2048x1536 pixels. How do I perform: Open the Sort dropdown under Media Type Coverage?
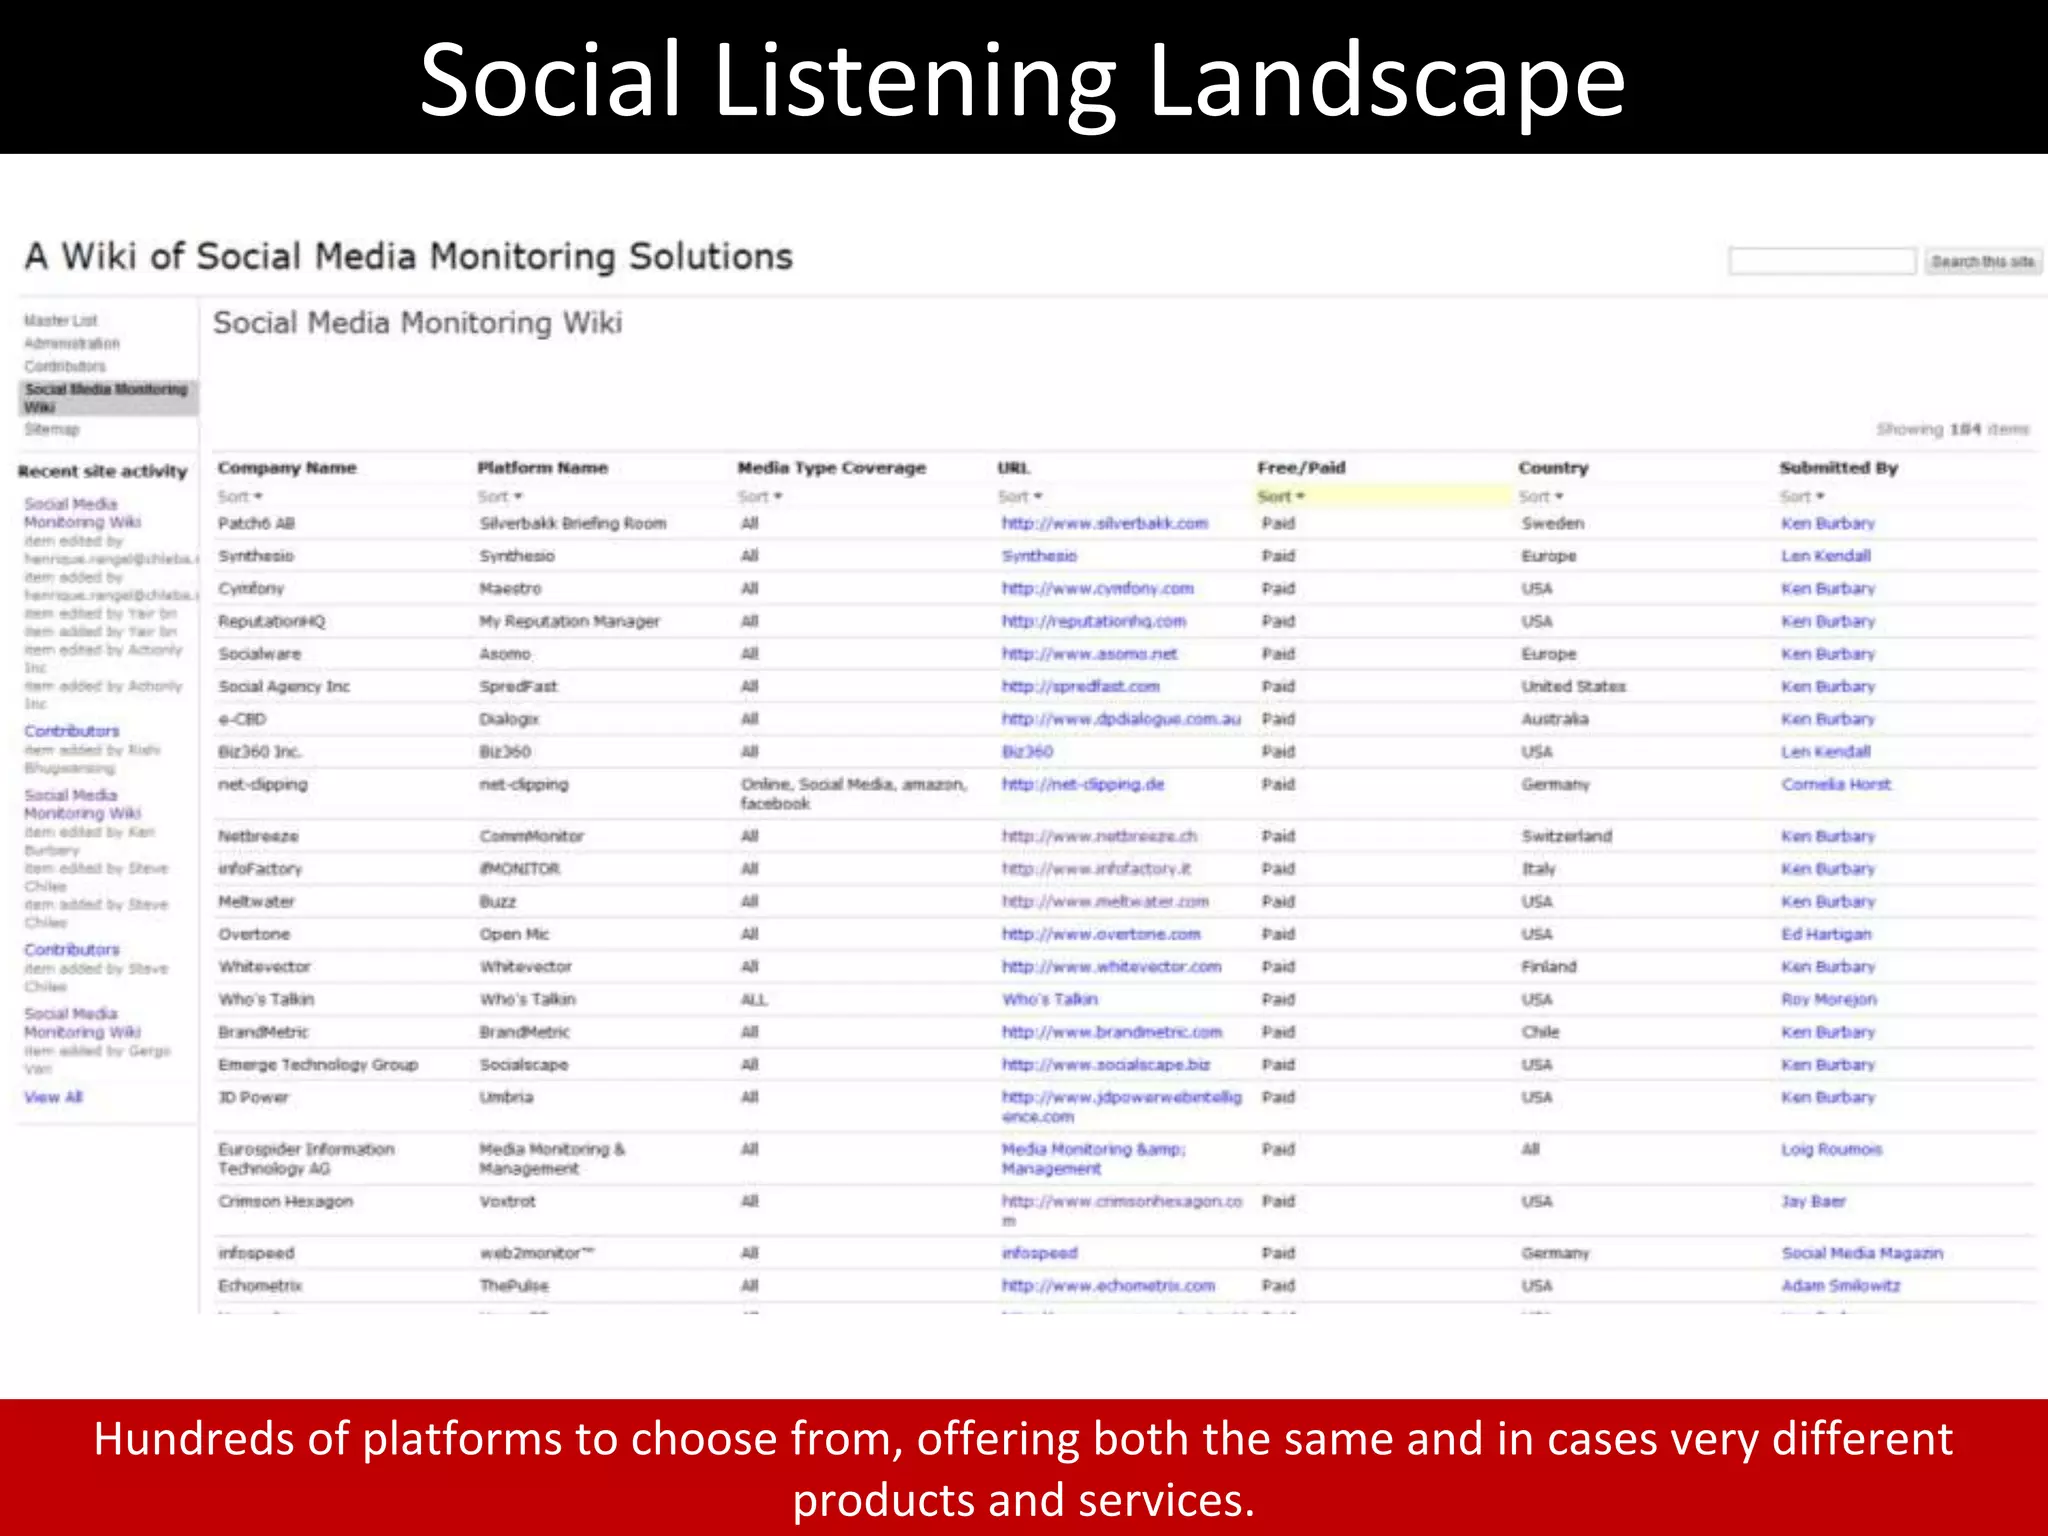click(760, 496)
